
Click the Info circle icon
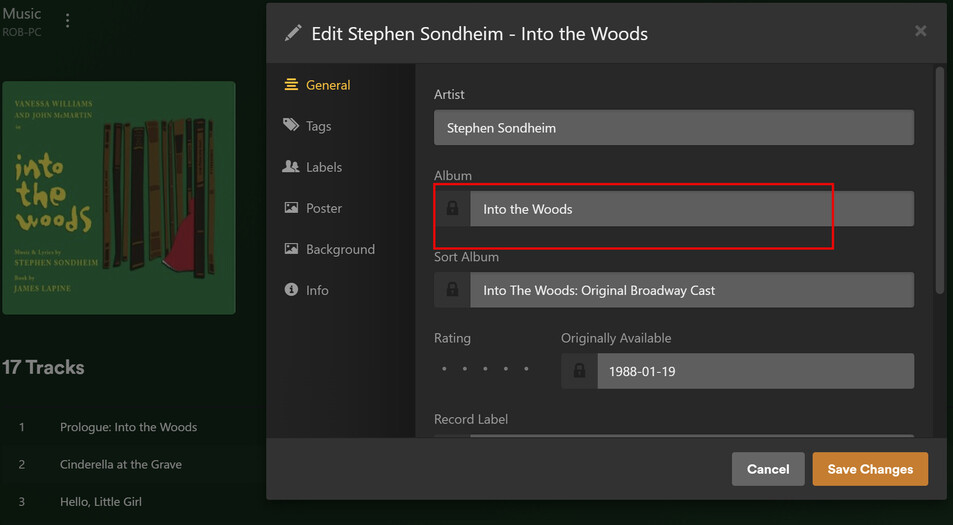pos(291,290)
